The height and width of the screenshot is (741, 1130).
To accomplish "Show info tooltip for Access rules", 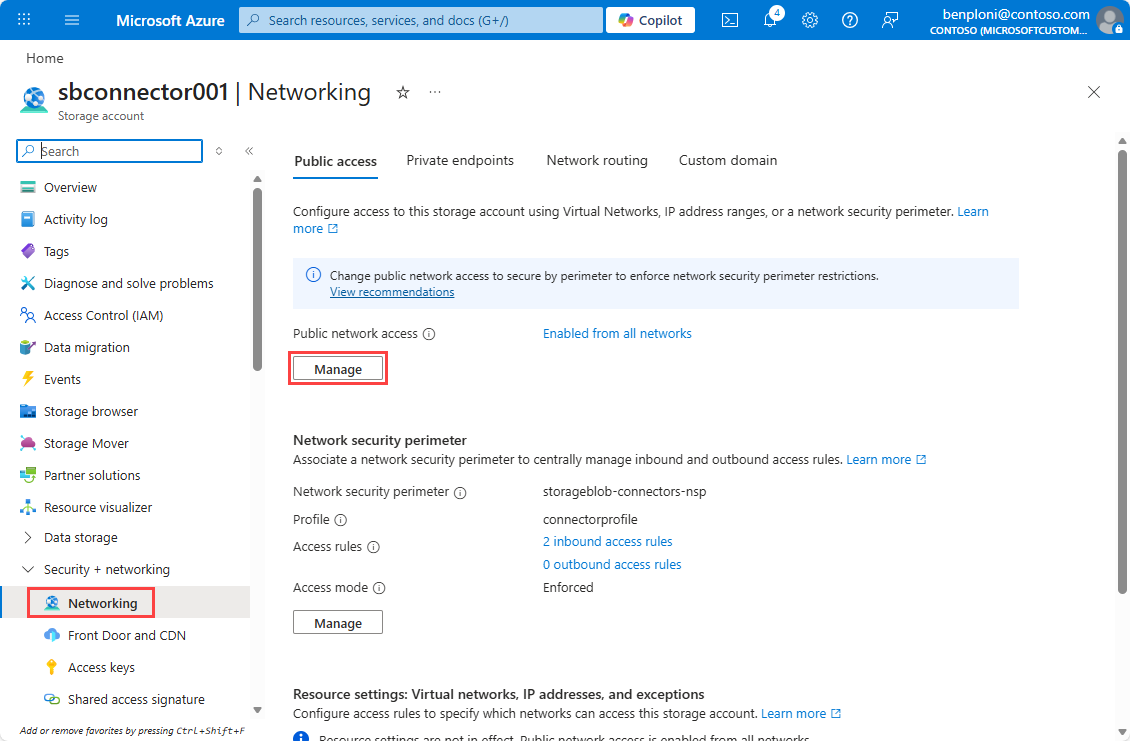I will pos(373,547).
